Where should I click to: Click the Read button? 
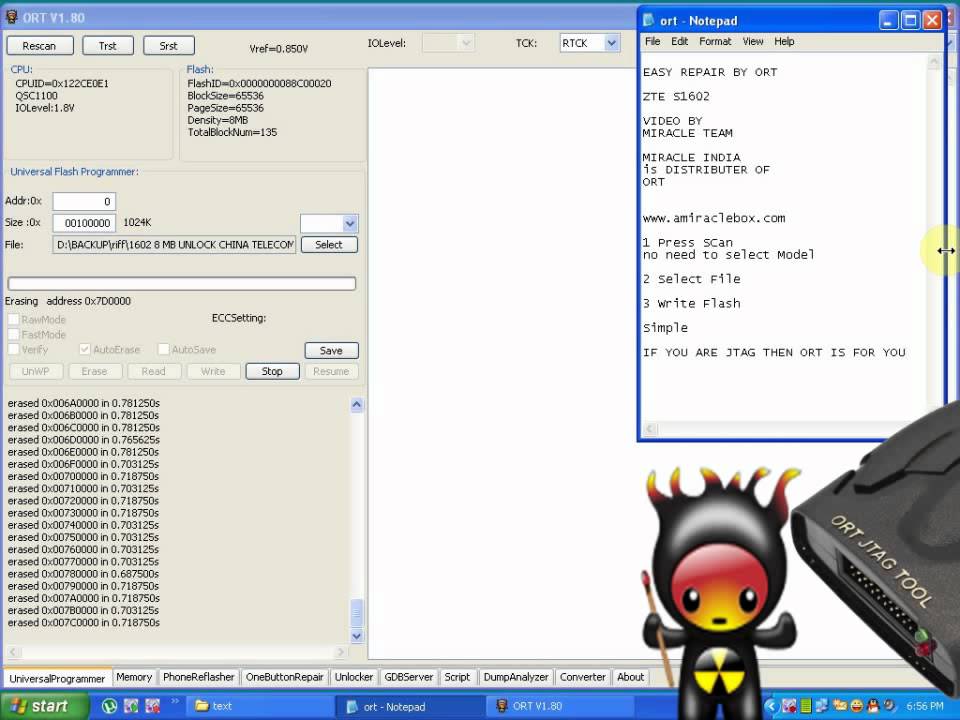tap(154, 371)
